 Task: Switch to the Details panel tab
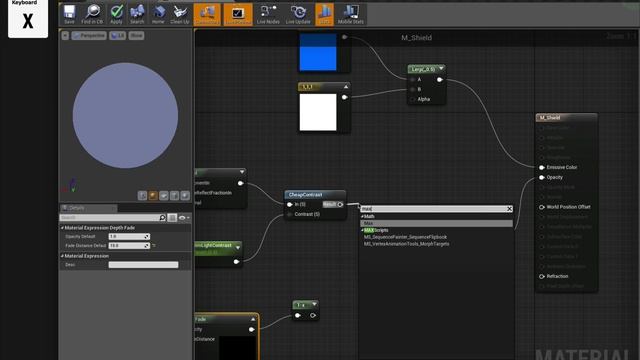(88, 208)
